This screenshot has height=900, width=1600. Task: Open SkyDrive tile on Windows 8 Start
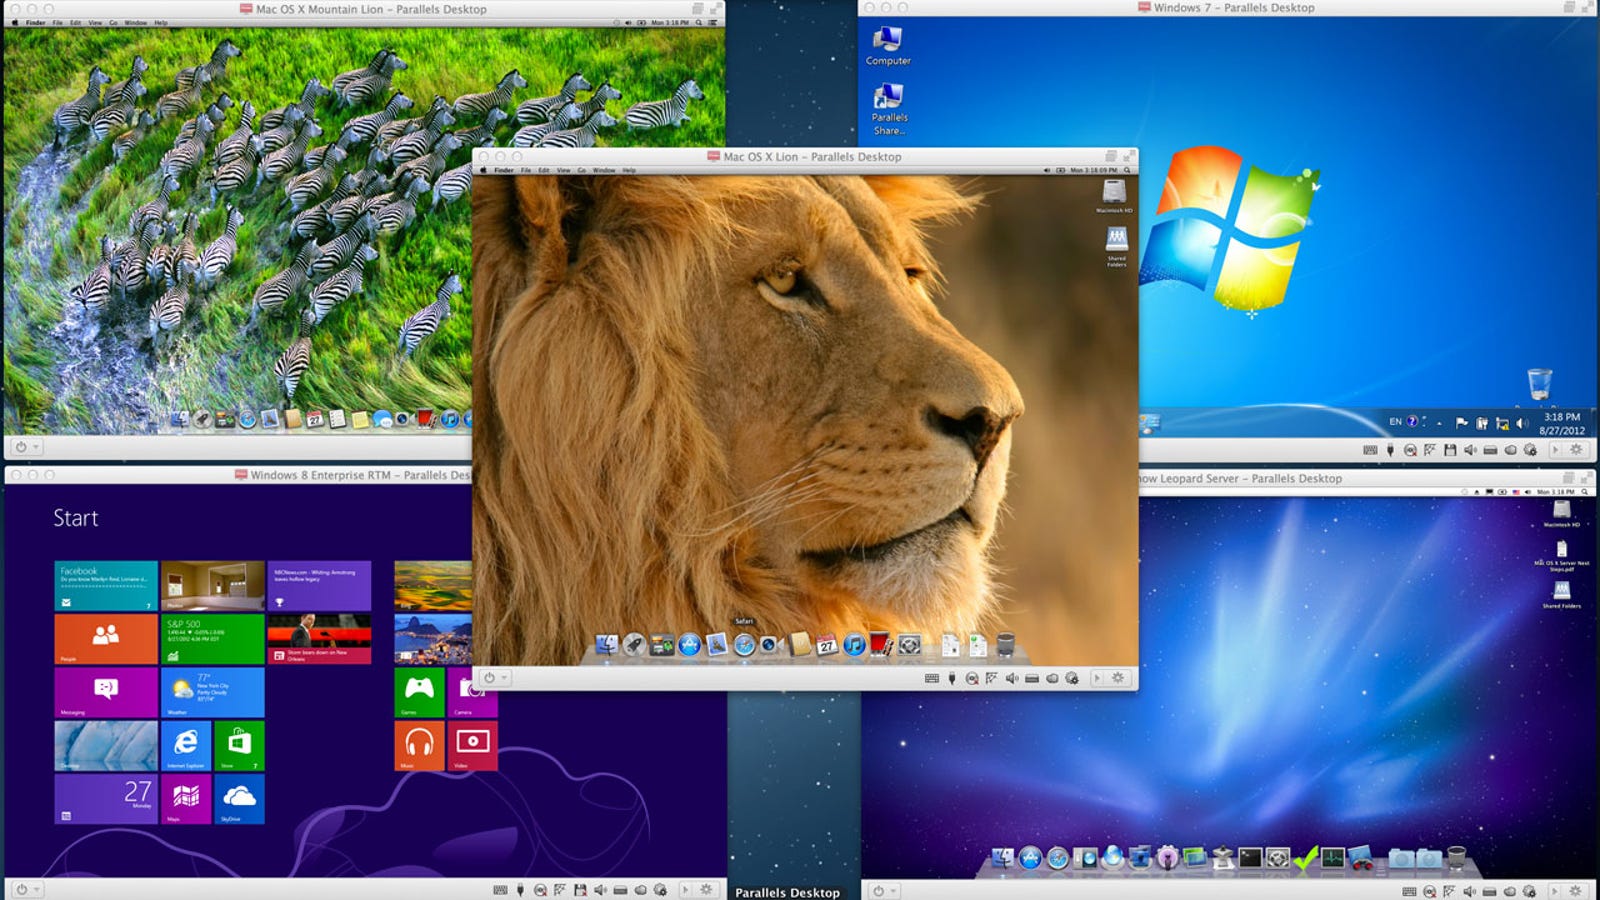coord(240,799)
